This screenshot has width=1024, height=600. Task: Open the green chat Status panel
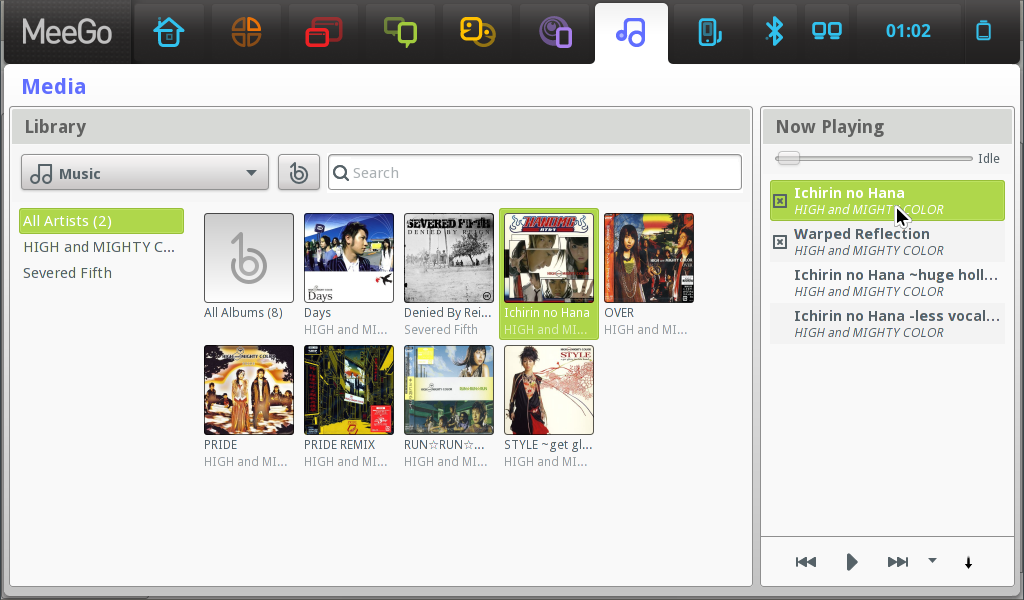click(400, 31)
